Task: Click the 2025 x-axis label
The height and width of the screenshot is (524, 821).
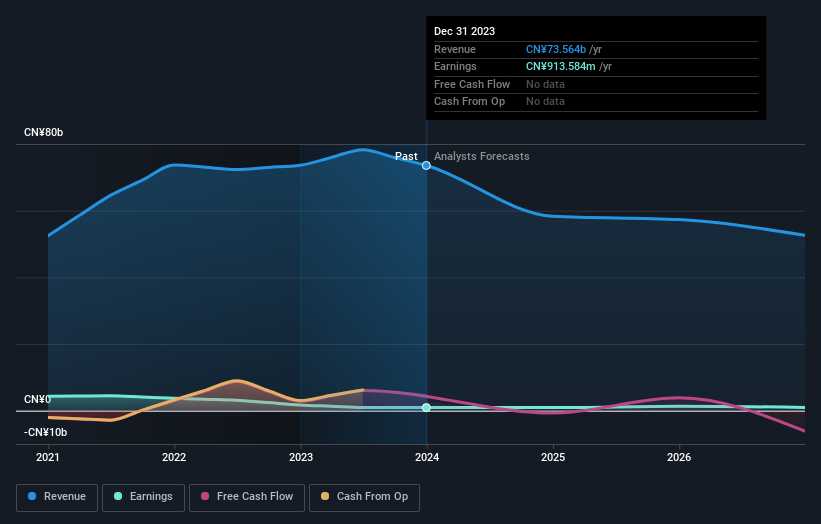Action: tap(553, 457)
